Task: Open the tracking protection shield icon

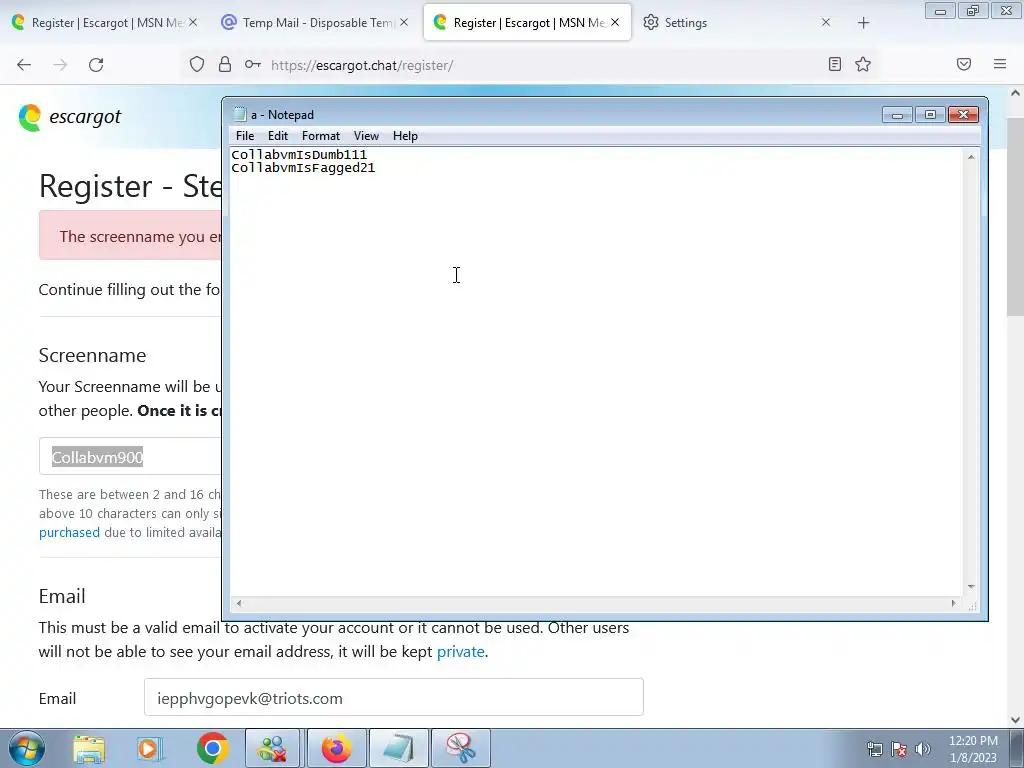Action: [197, 64]
